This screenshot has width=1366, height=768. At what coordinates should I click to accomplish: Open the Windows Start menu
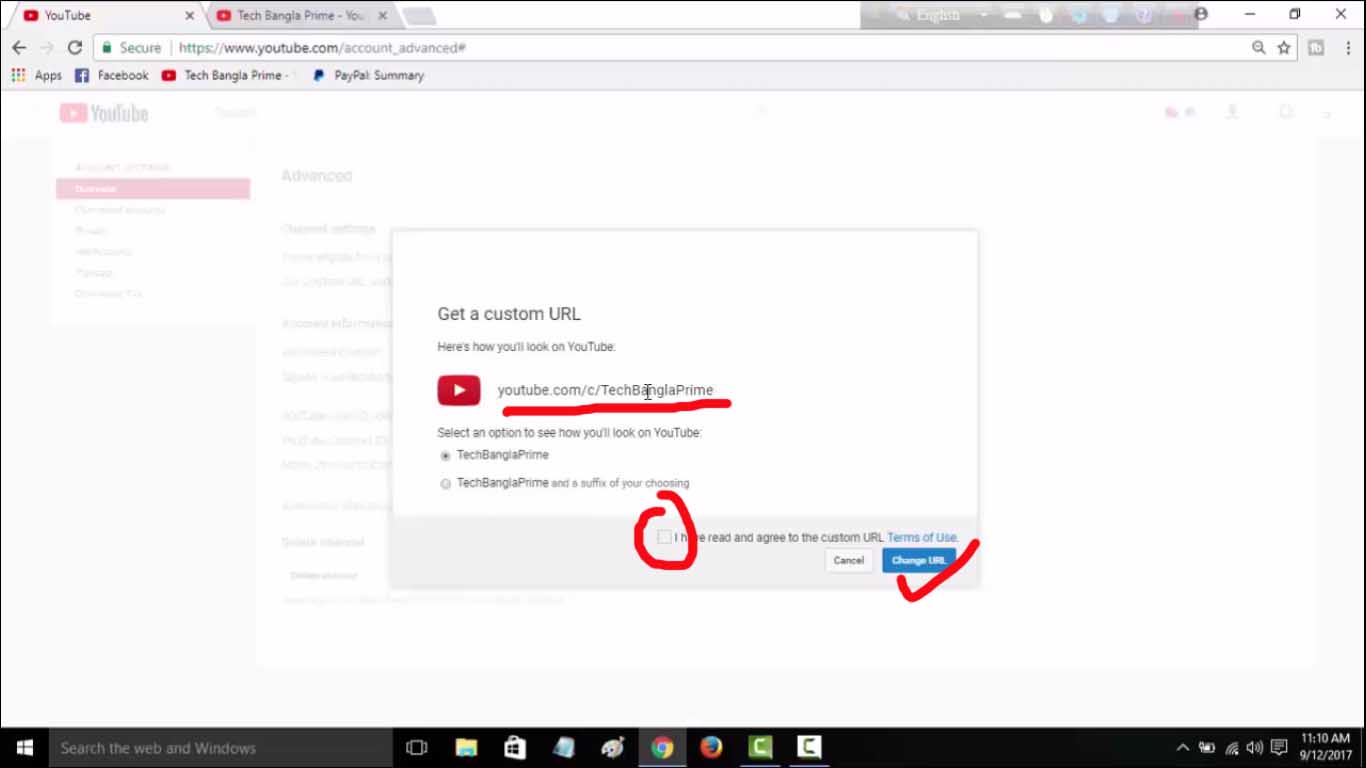[x=24, y=747]
